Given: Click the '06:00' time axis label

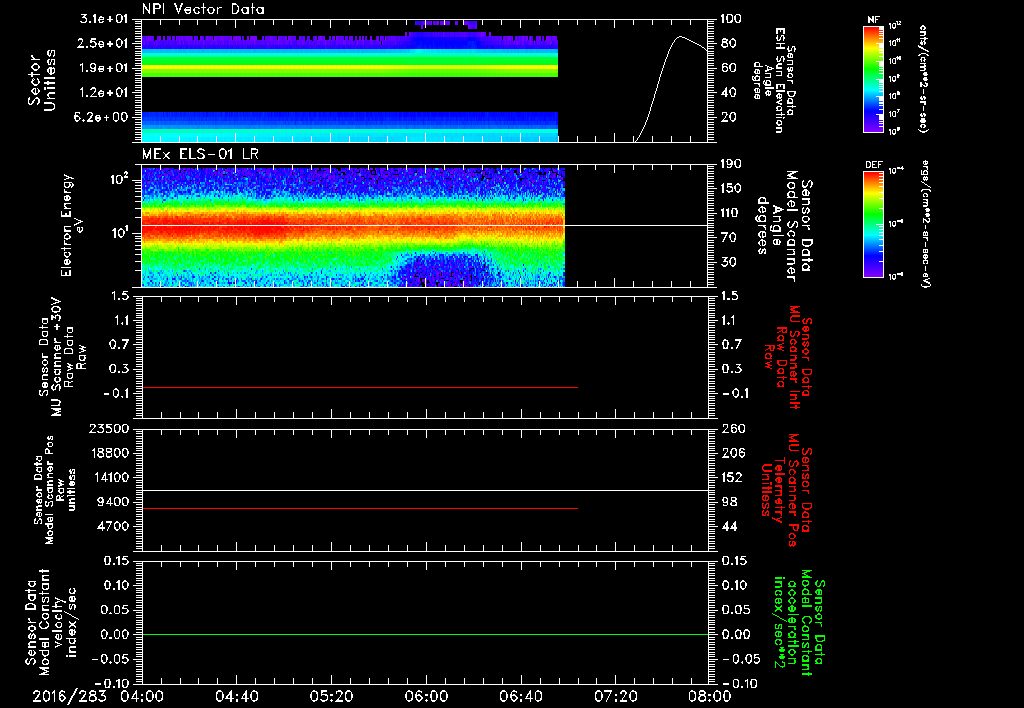Looking at the screenshot, I should pos(426,696).
